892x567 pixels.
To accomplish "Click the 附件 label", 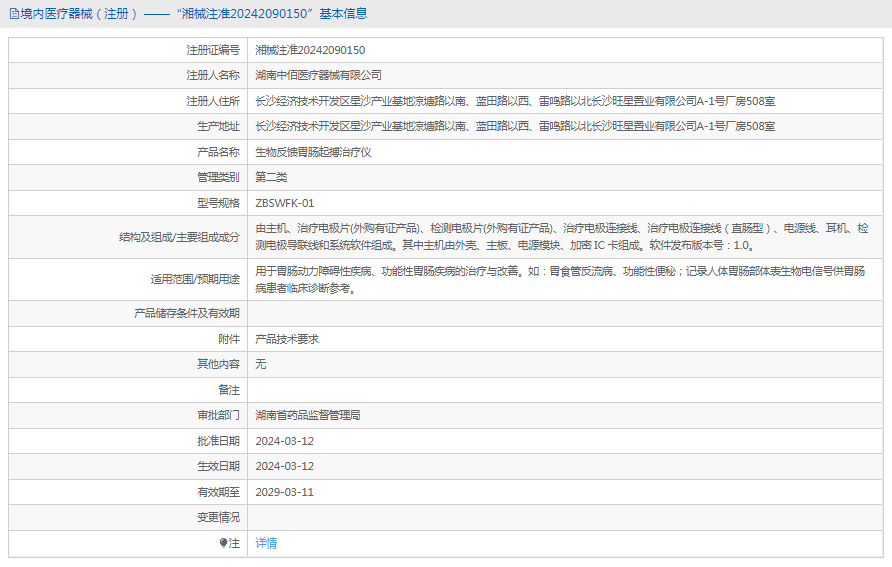I will (229, 339).
